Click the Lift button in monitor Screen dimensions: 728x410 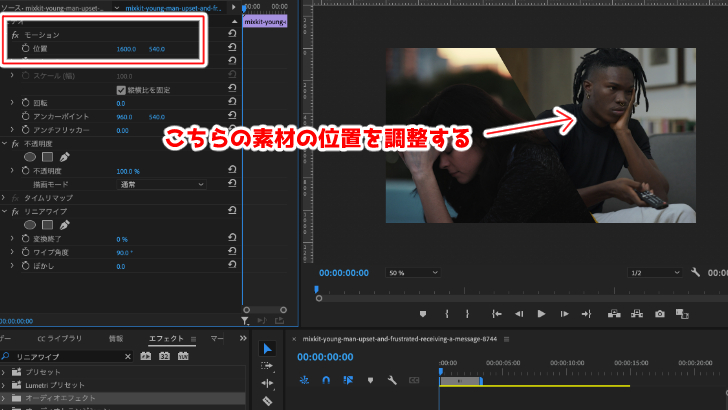614,314
